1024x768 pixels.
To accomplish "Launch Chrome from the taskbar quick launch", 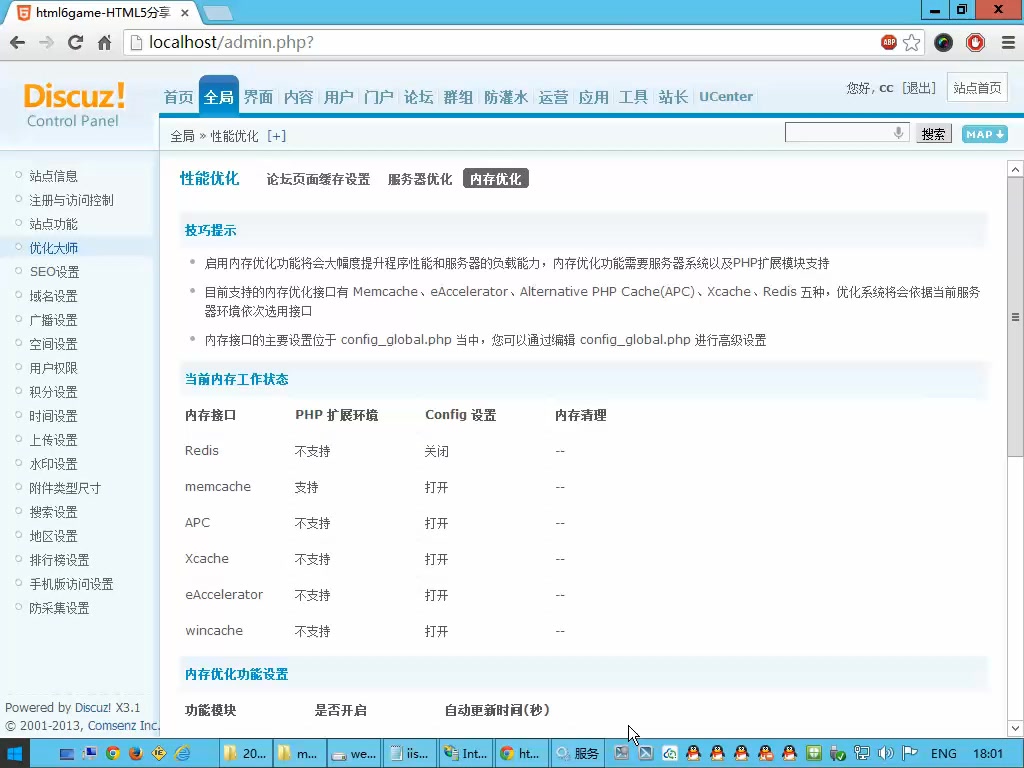I will coord(112,754).
